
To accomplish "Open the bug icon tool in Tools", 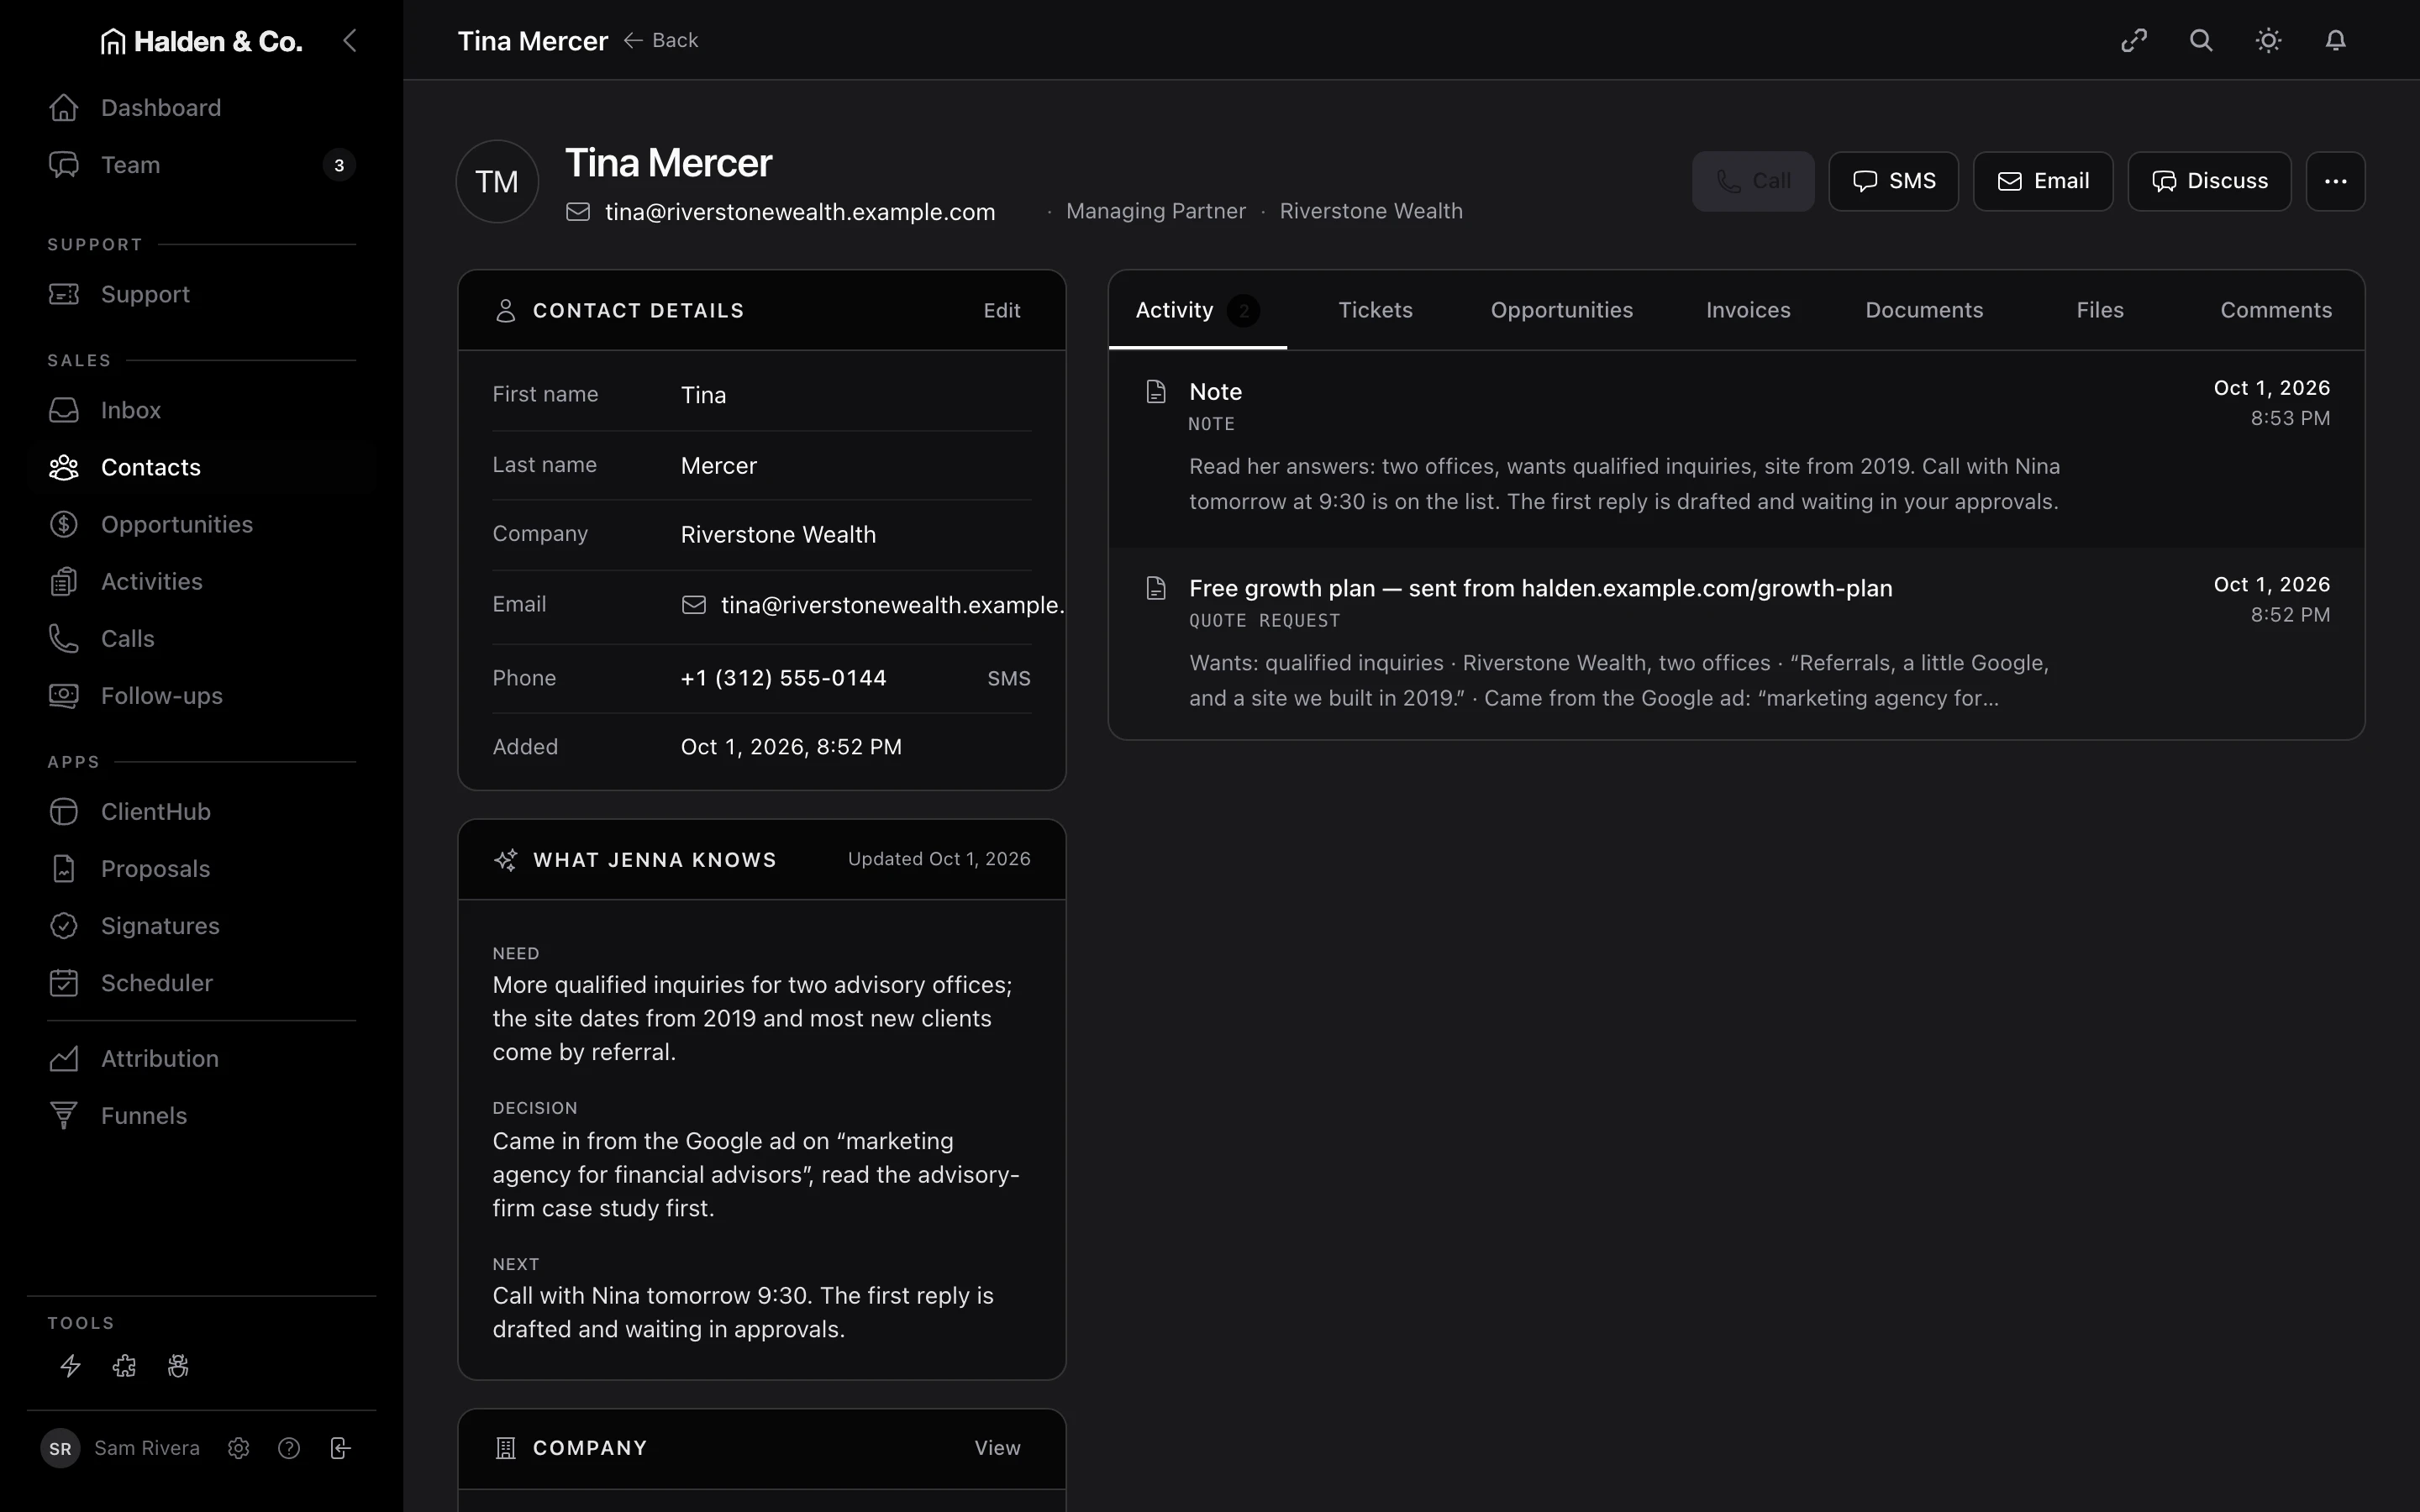I will click(178, 1366).
